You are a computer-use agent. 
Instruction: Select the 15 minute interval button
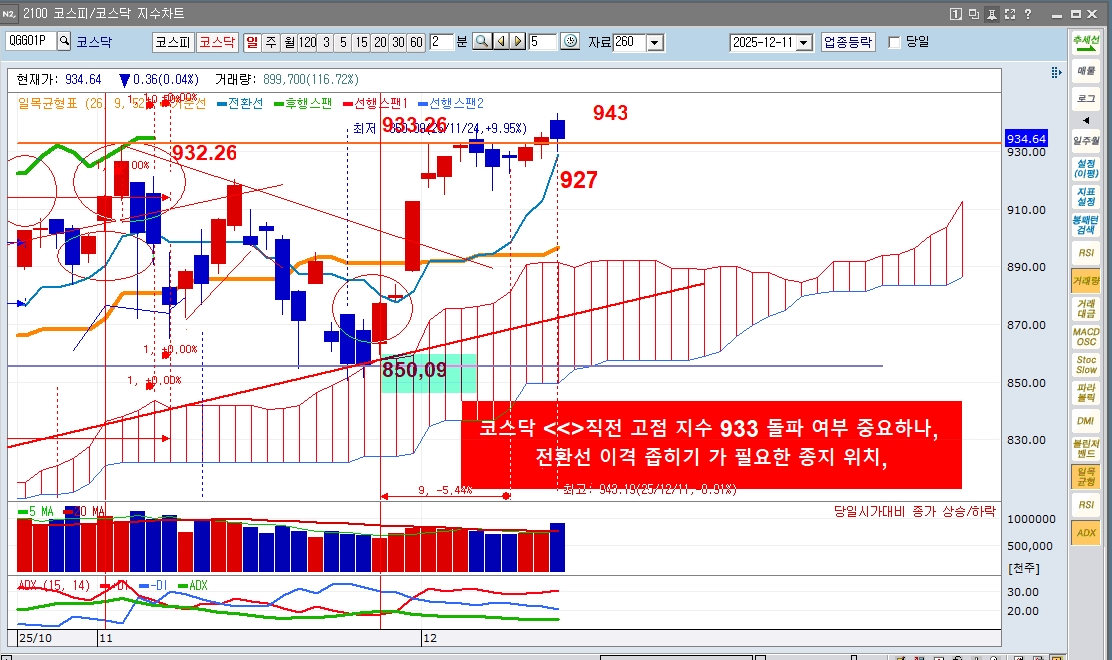[362, 42]
